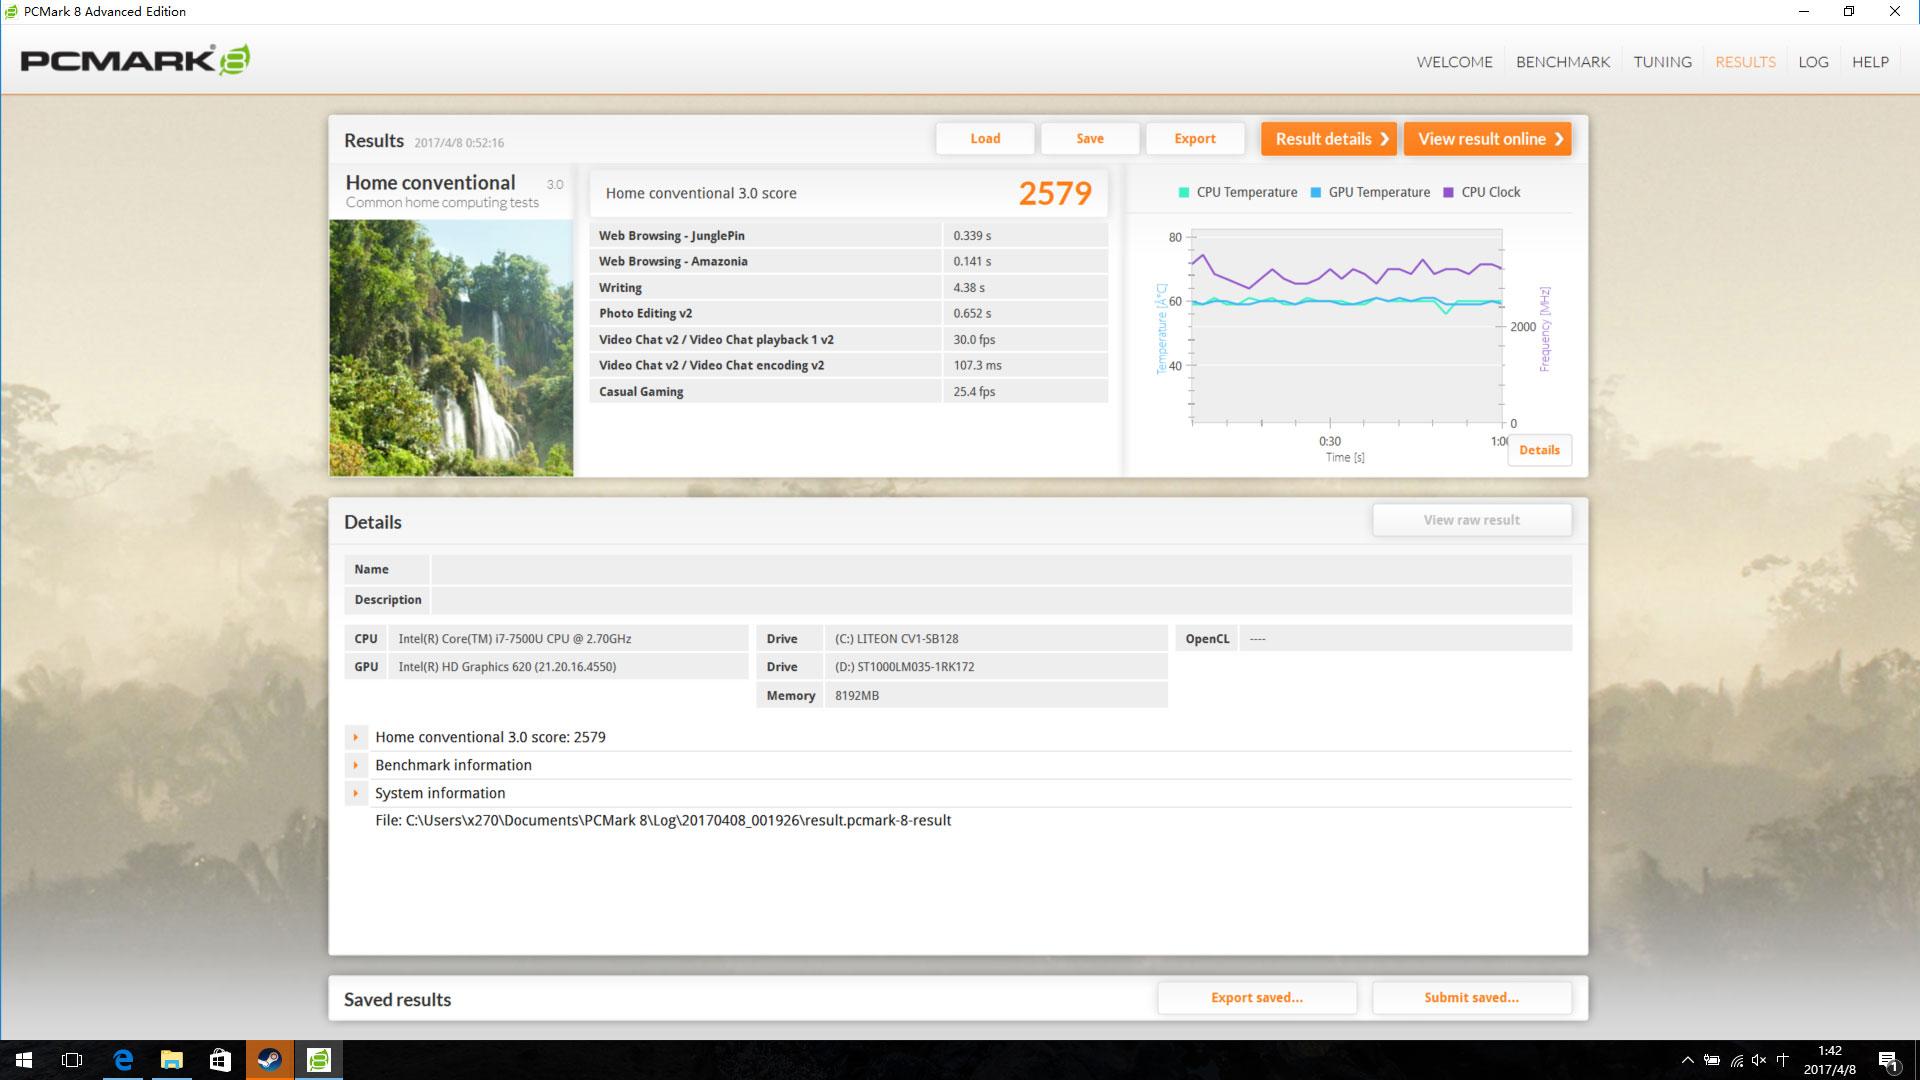Open the Windows Start menu
1920x1080 pixels.
pos(24,1060)
